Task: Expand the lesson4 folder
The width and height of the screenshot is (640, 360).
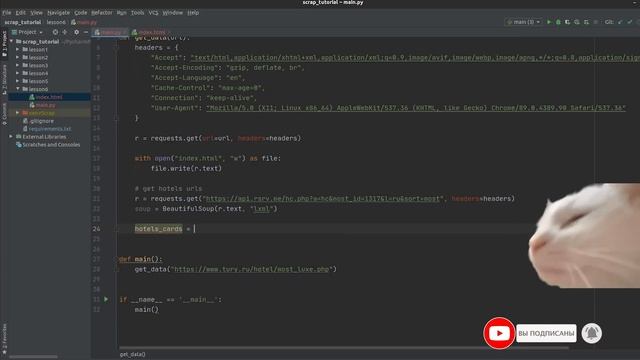Action: [x=18, y=73]
